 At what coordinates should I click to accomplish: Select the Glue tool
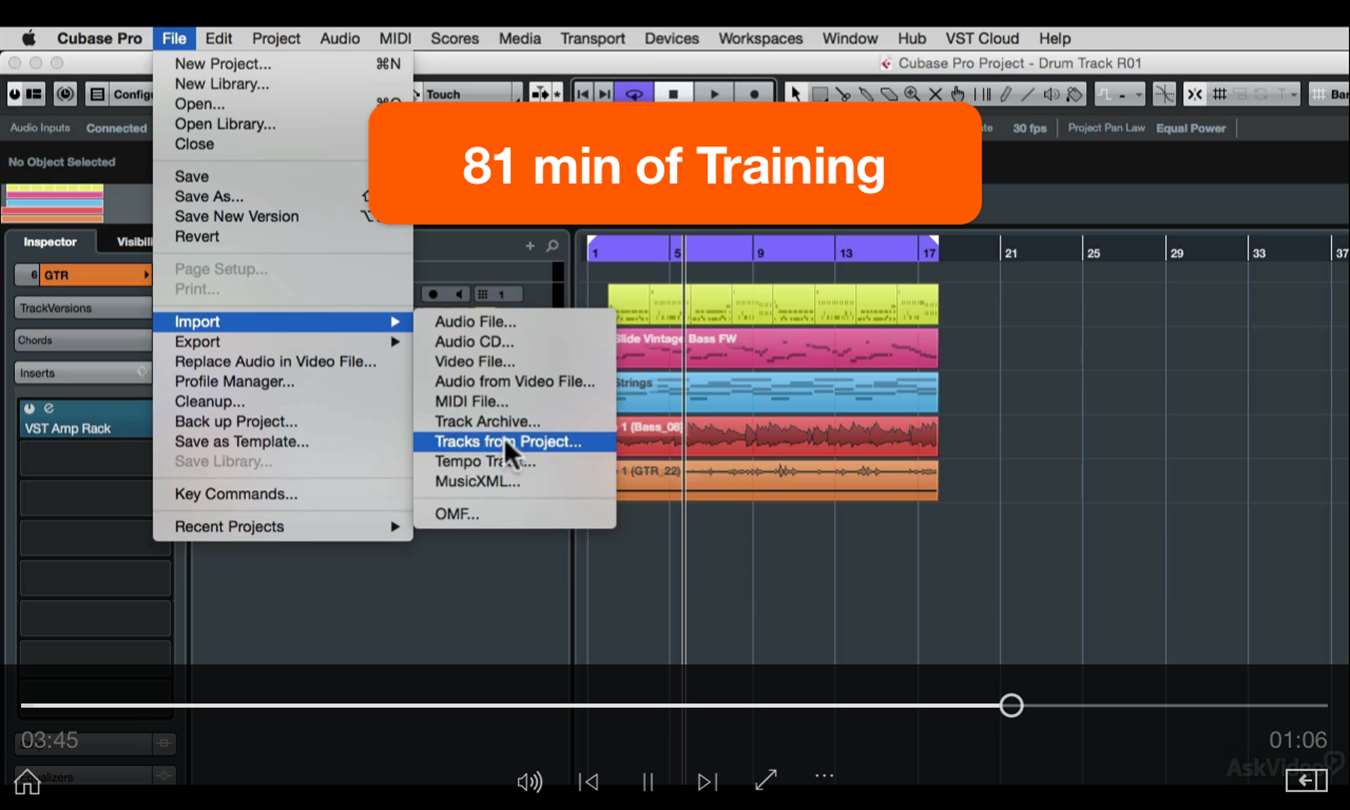click(x=866, y=94)
